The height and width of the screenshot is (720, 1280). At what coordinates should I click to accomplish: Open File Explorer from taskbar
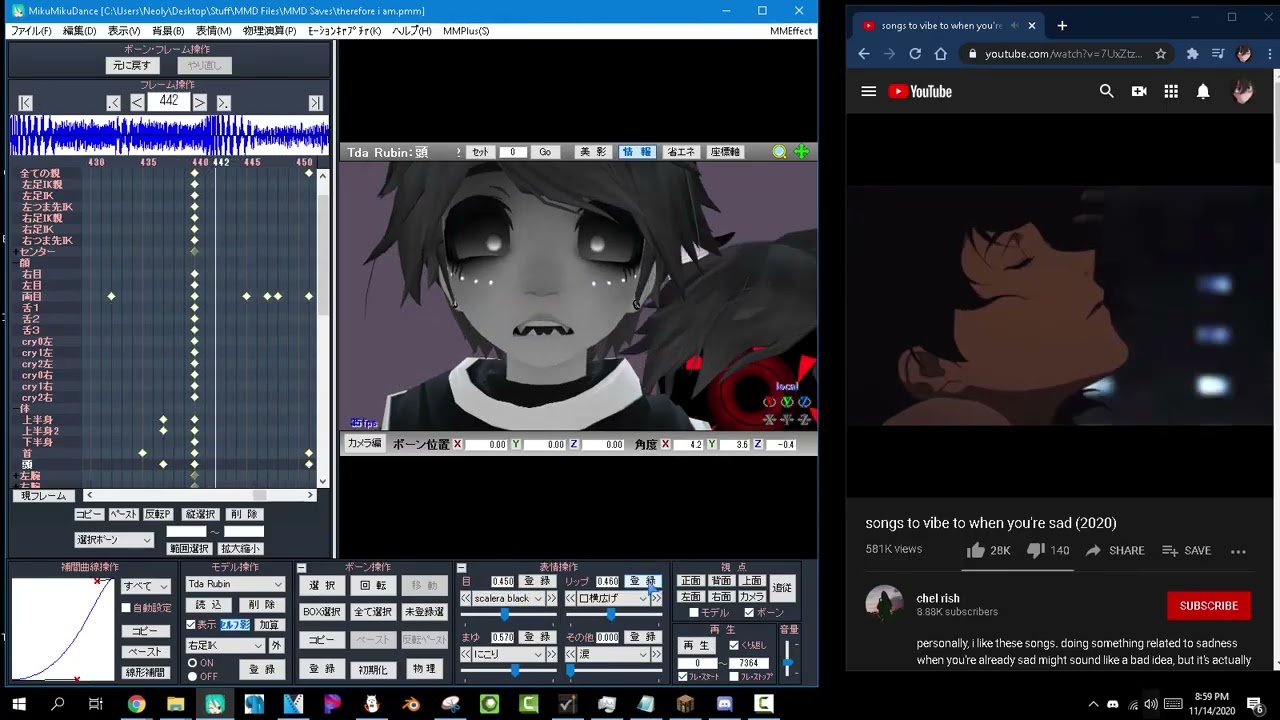pos(175,704)
